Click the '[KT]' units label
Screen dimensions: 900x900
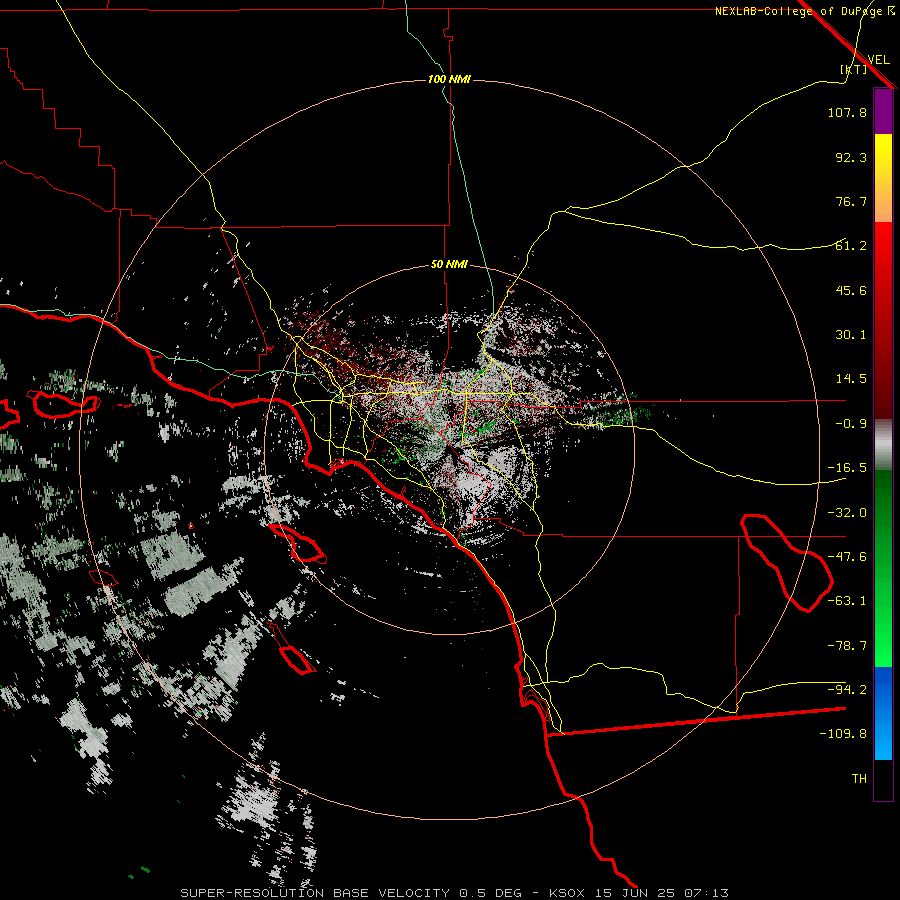coord(854,69)
